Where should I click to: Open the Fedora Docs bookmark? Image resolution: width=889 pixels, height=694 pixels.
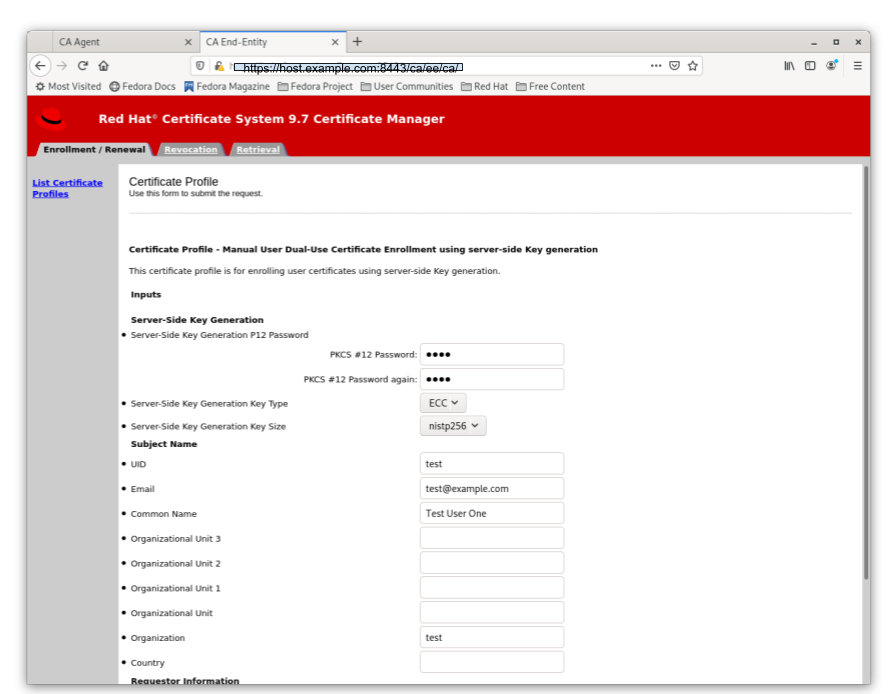click(x=142, y=87)
